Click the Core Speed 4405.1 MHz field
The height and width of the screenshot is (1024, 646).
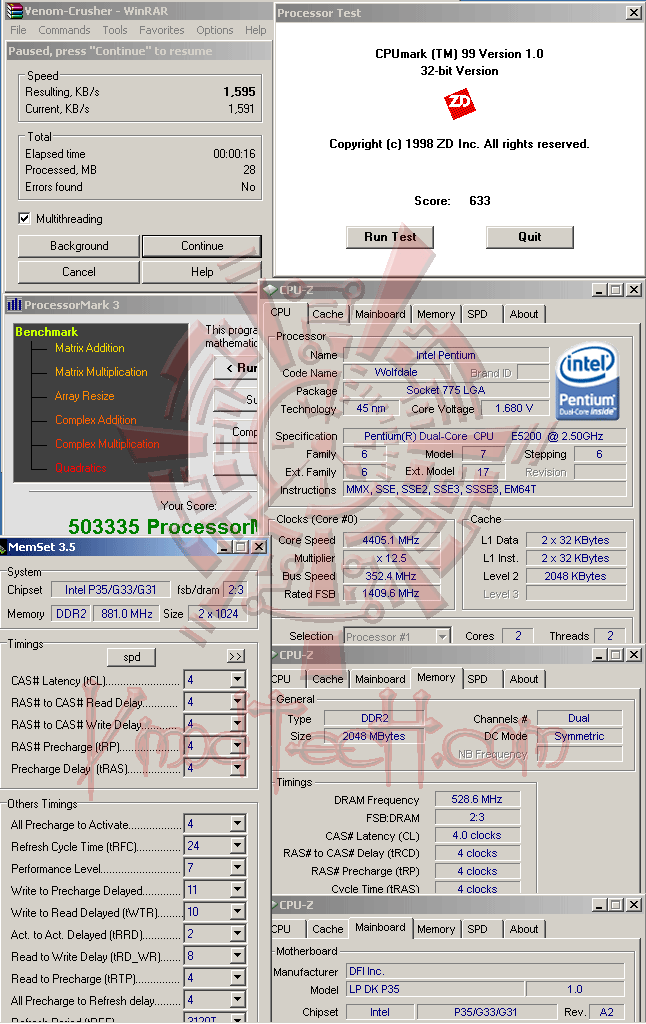click(x=391, y=540)
